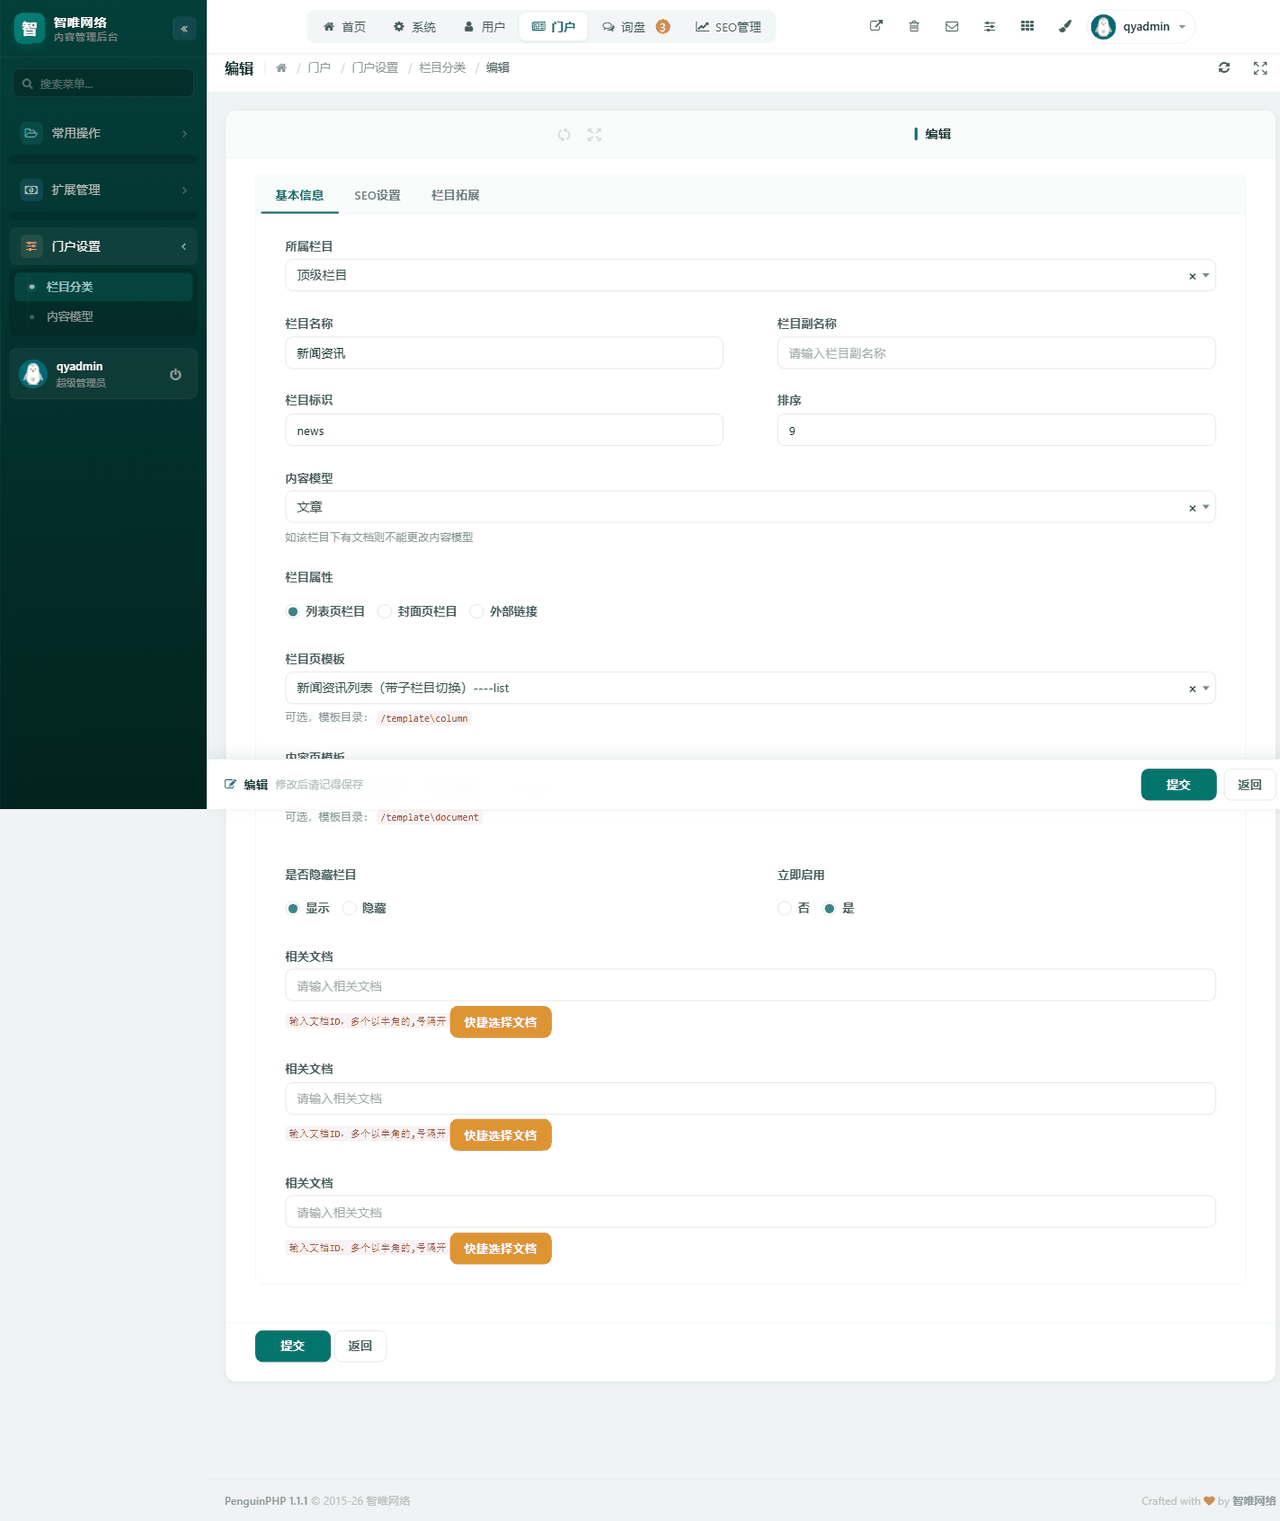Select 列表页栏目 radio option
This screenshot has height=1521, width=1280.
click(293, 612)
